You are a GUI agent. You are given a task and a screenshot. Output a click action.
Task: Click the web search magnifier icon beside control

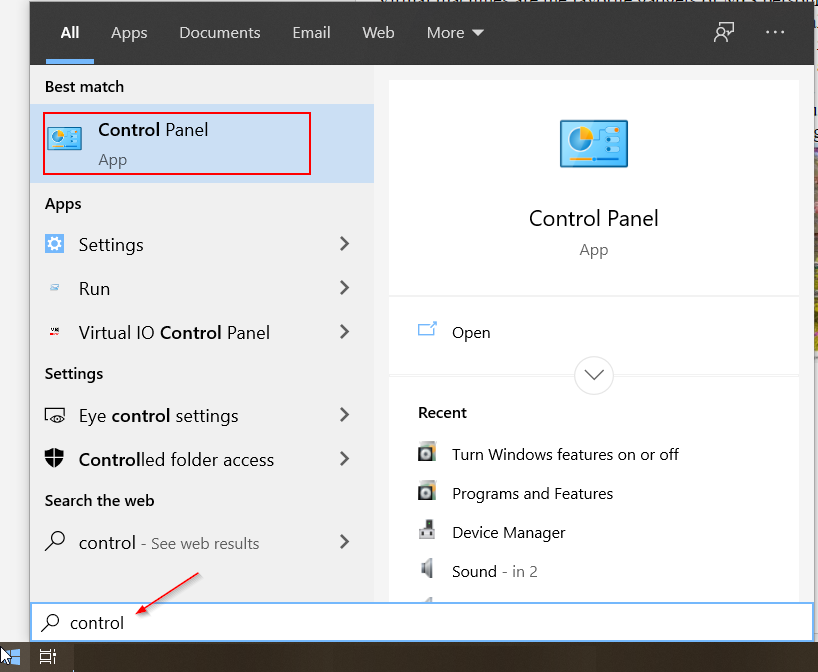coord(55,541)
